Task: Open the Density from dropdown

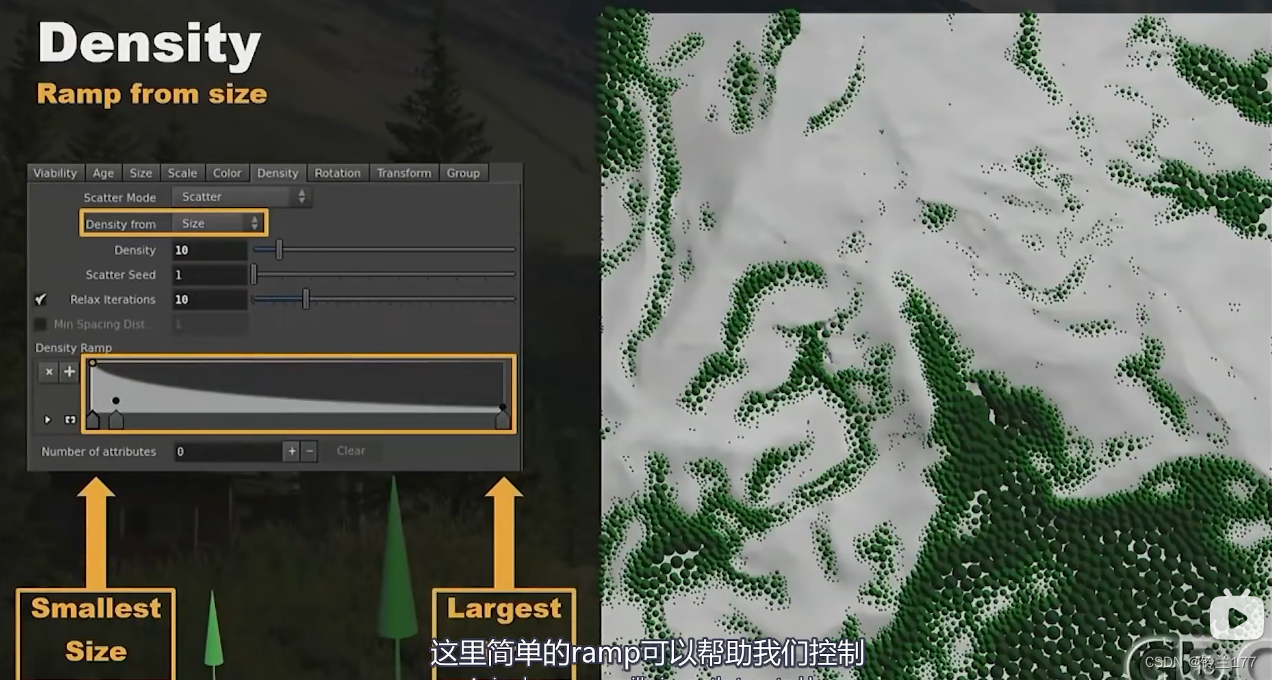Action: (x=220, y=223)
